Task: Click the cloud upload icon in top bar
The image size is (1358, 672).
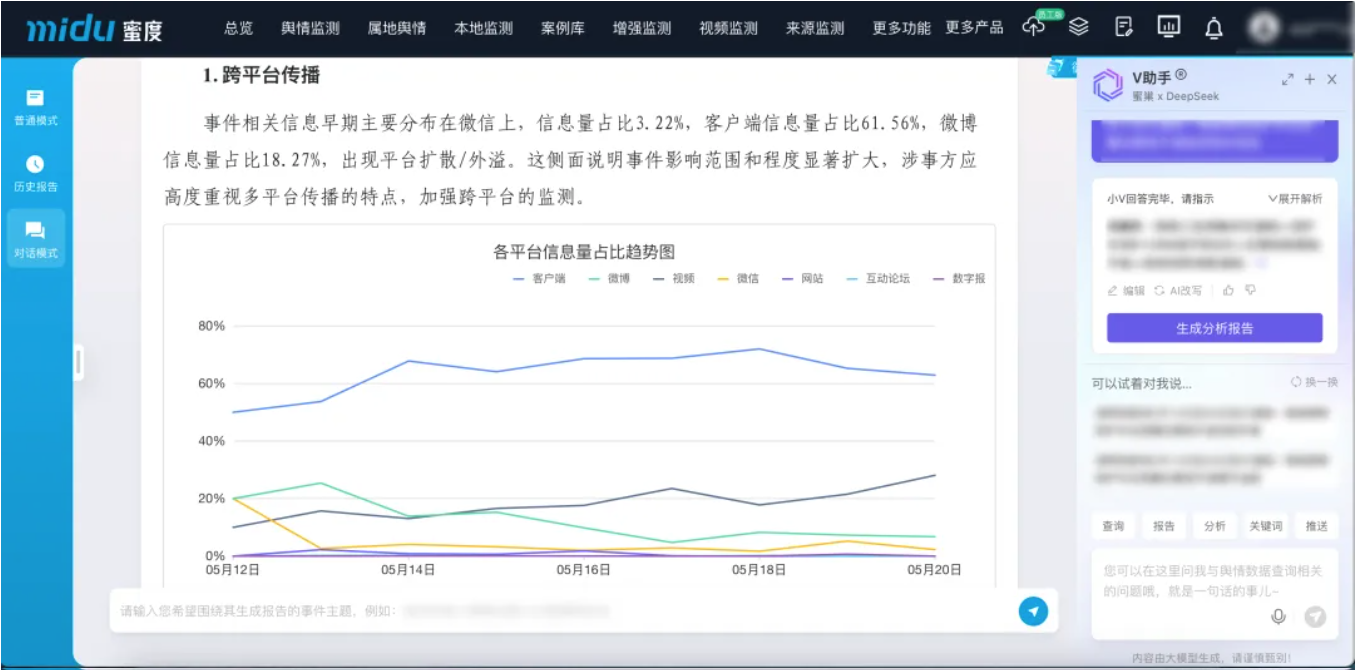Action: [1033, 28]
